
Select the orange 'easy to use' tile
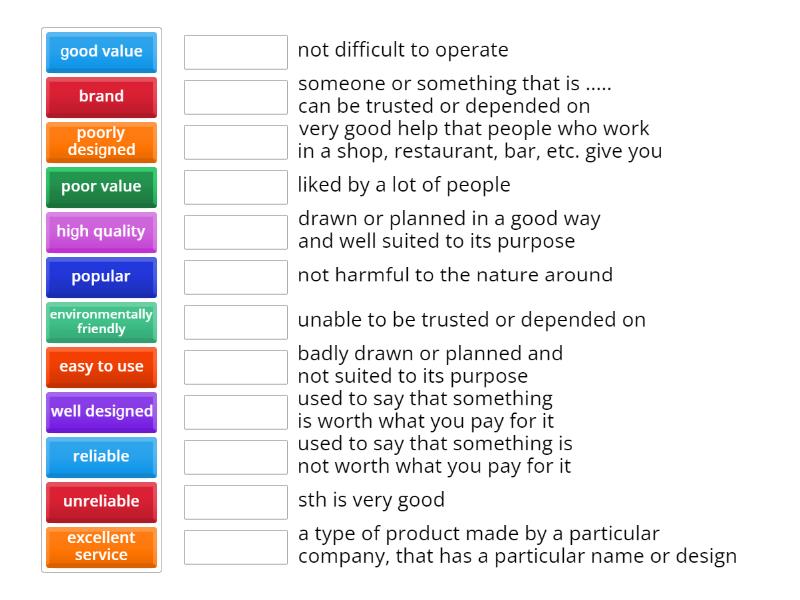[101, 367]
